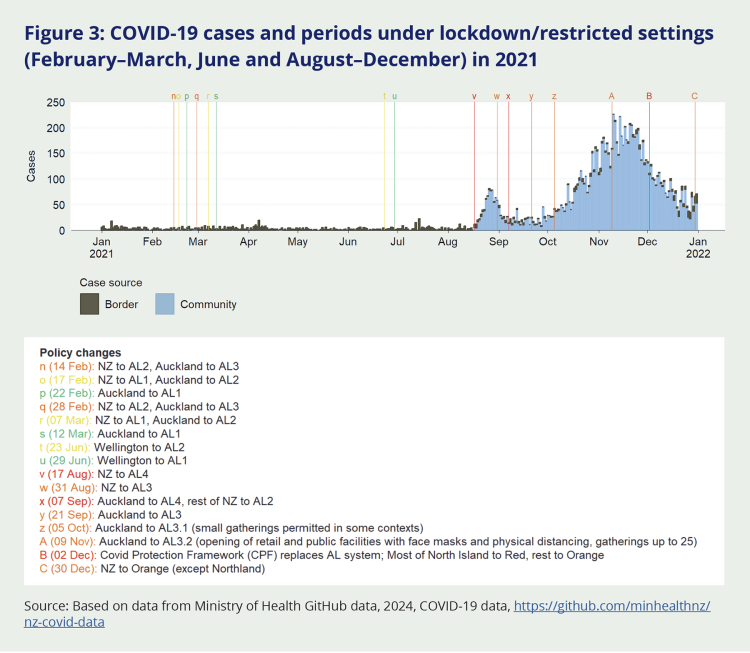Select the 'p' policy marker on chart
Viewport: 750px width, 653px height.
[187, 96]
